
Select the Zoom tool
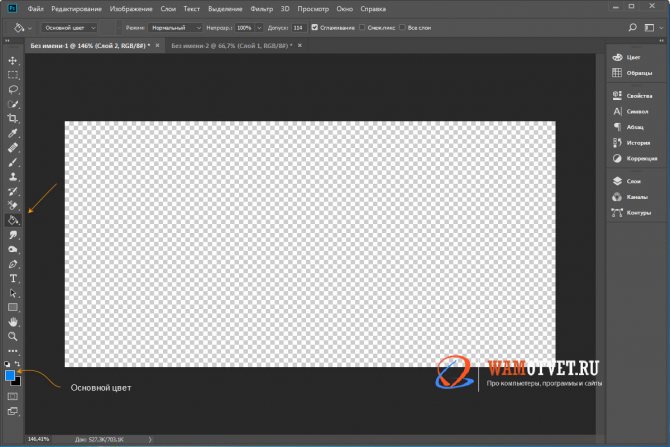[13, 336]
